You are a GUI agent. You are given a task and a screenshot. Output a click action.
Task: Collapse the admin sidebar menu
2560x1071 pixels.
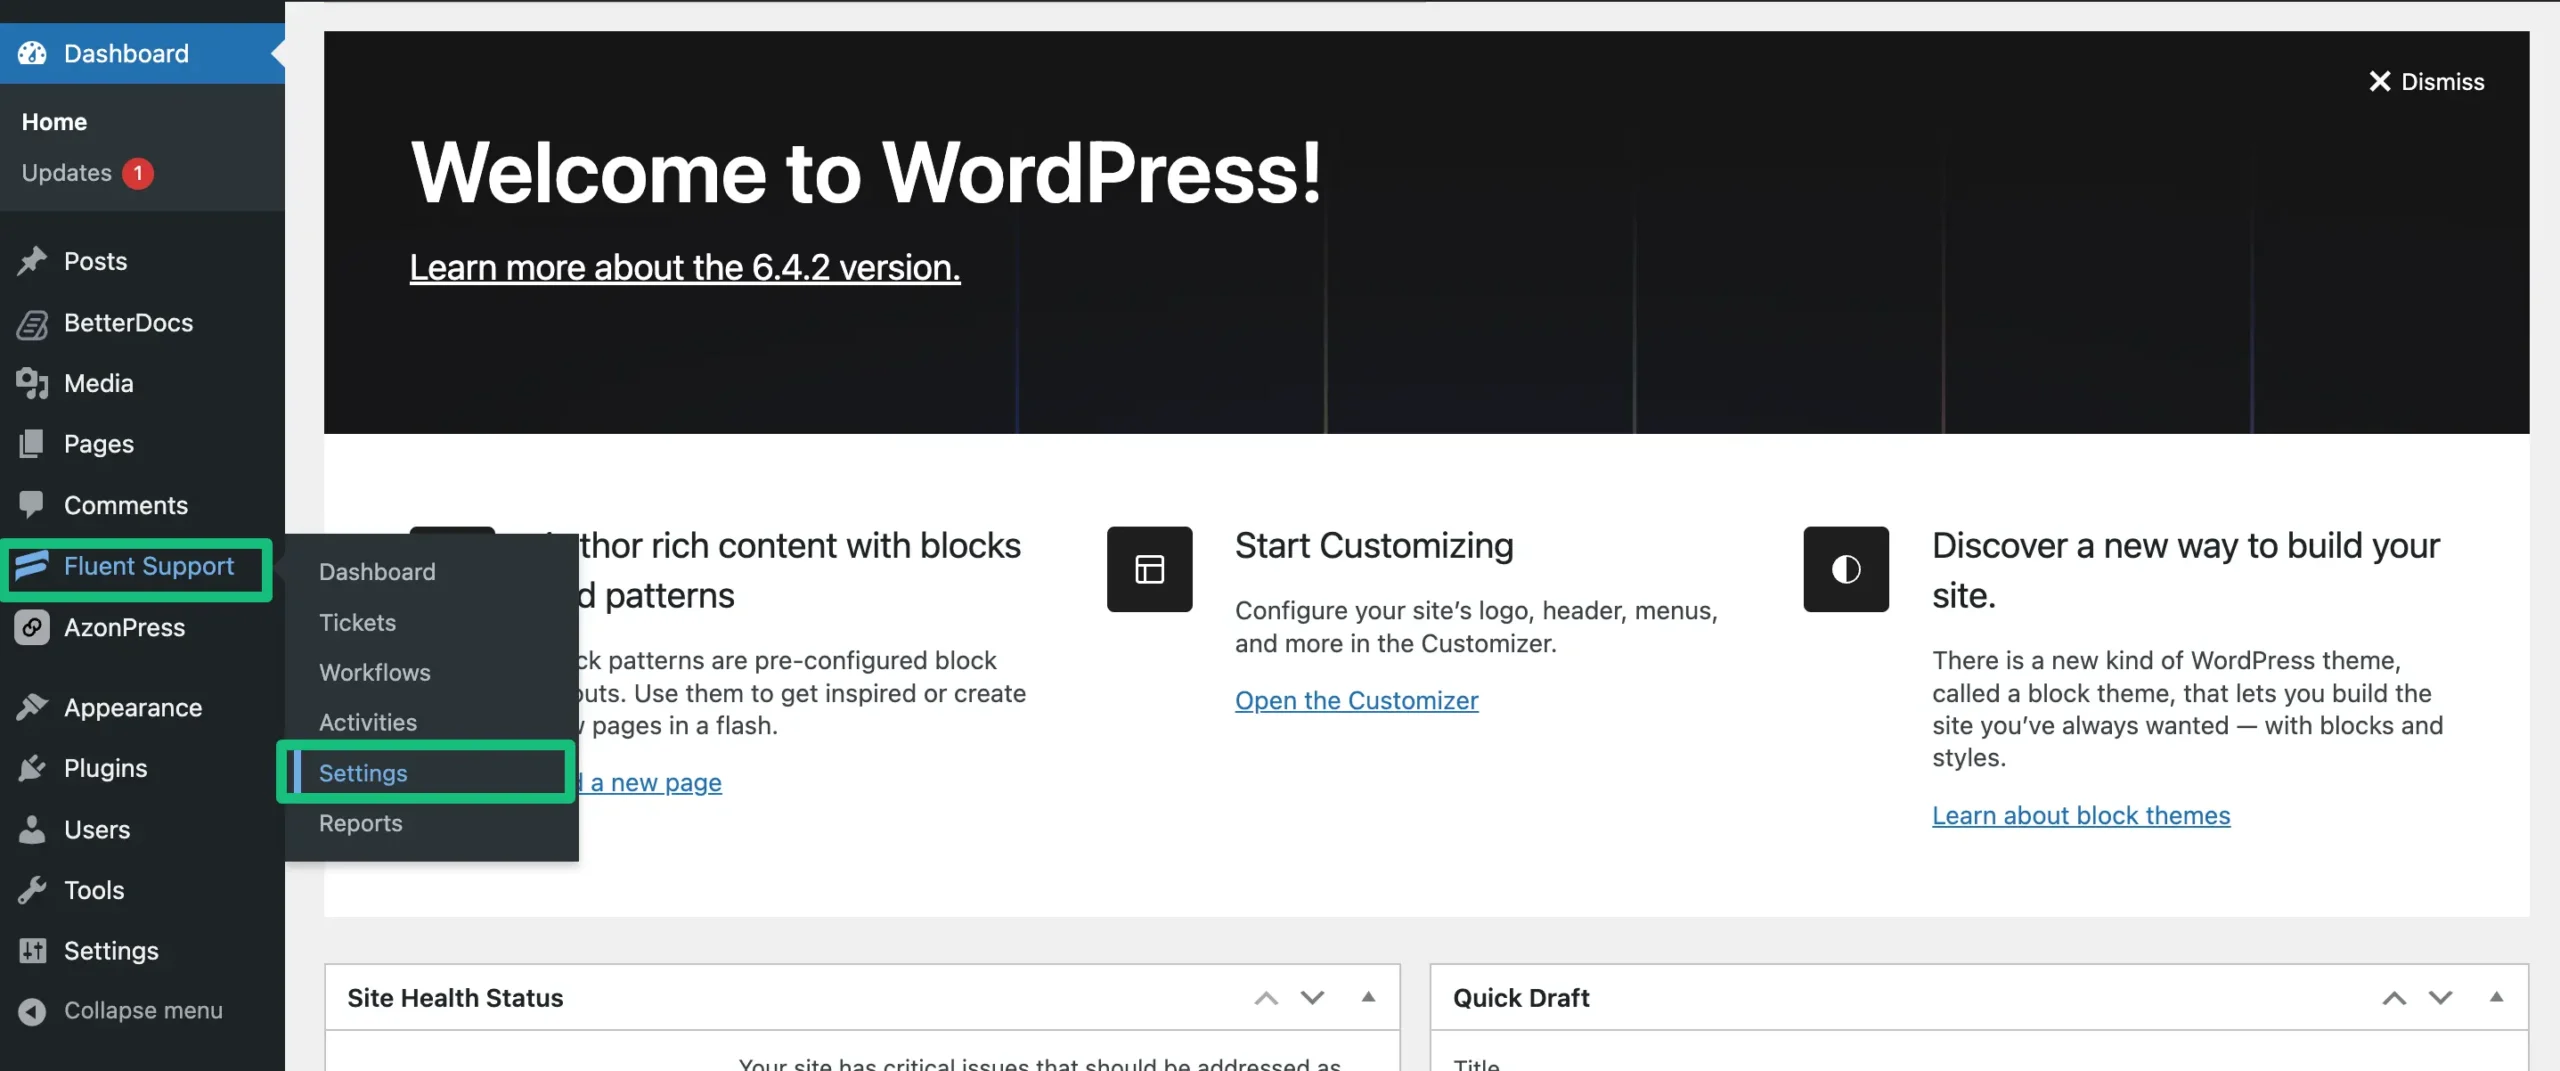click(142, 1011)
